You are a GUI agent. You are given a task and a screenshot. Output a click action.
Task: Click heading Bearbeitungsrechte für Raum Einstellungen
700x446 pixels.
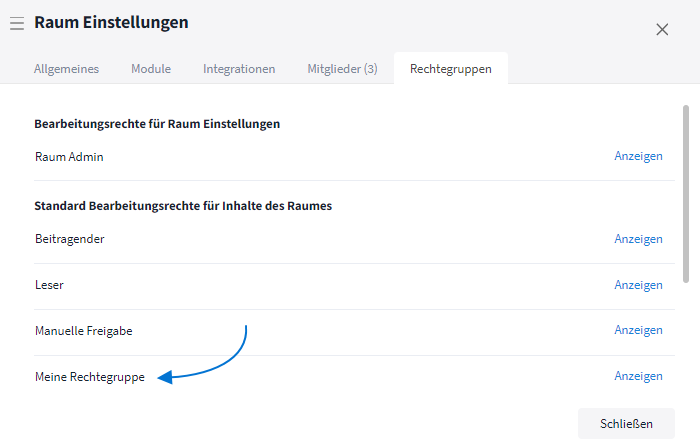(157, 124)
